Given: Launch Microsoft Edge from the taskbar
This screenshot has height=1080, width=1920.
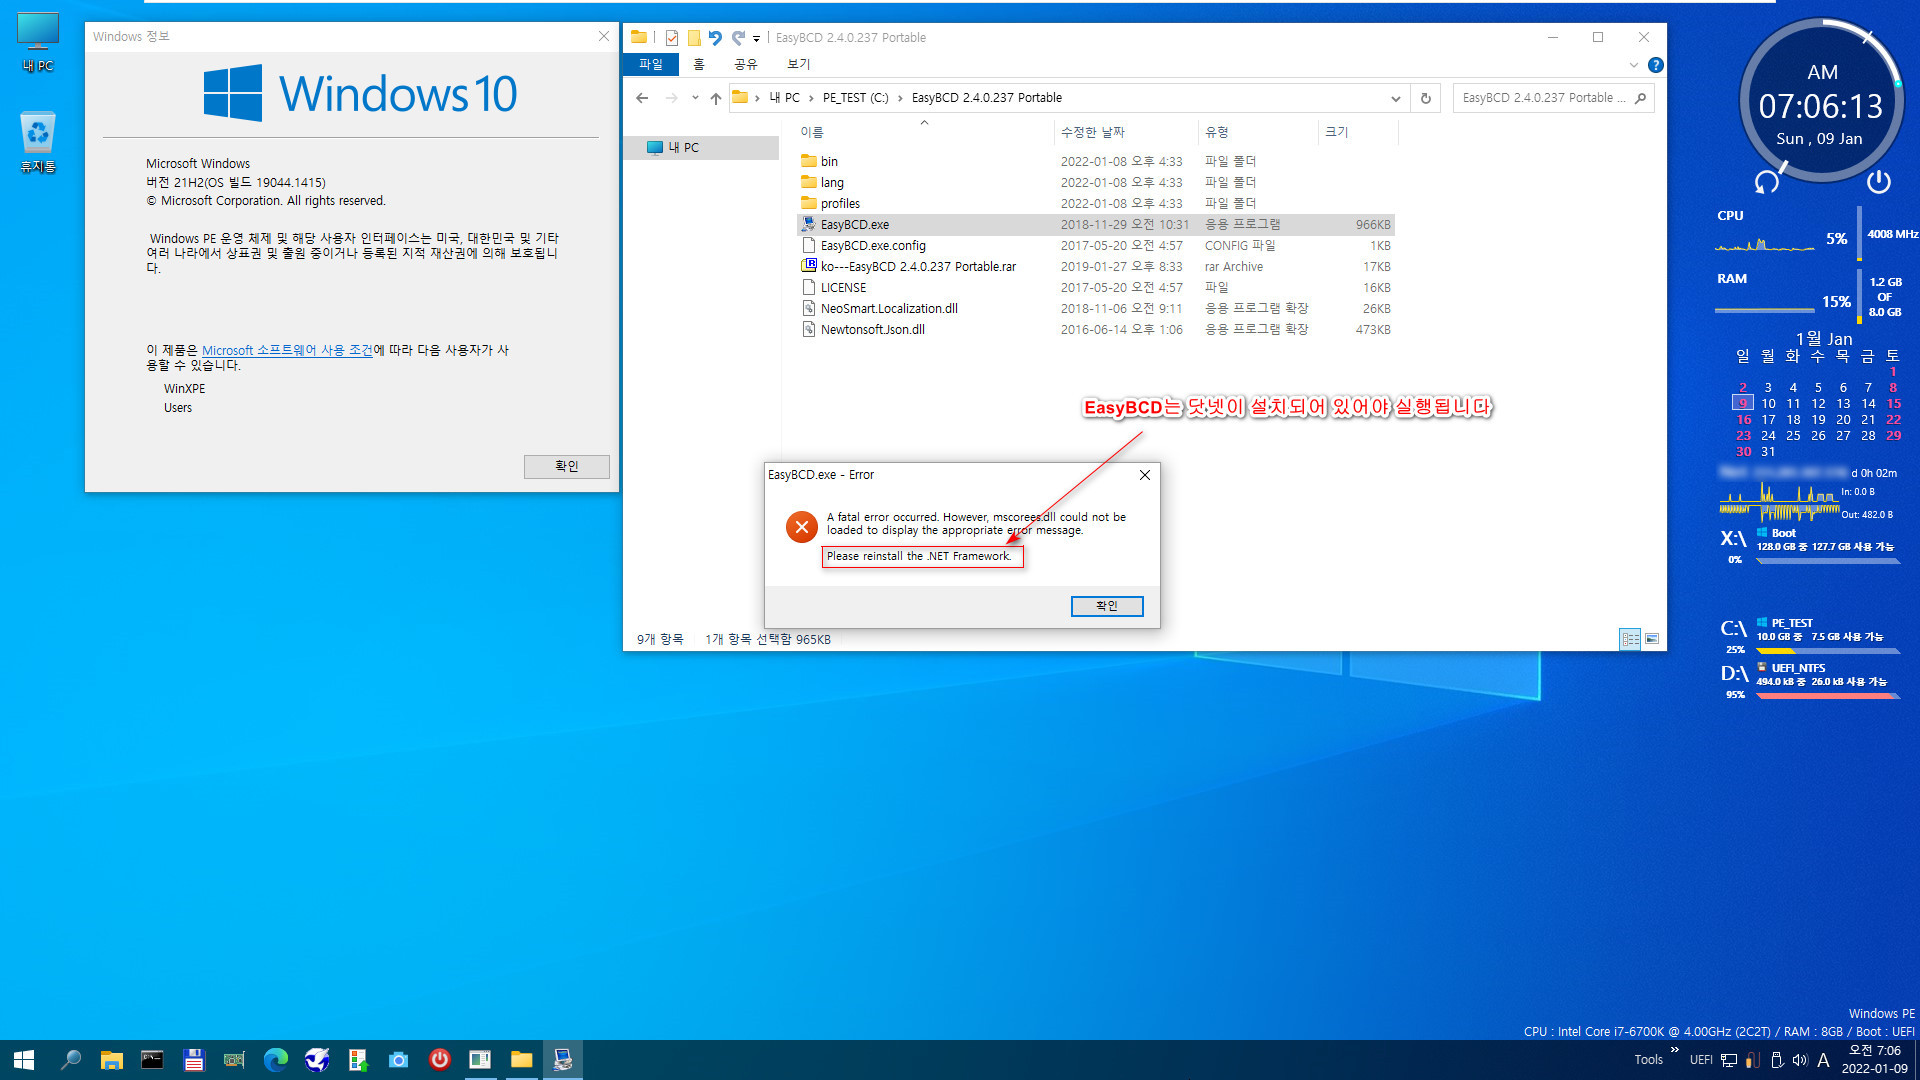Looking at the screenshot, I should coord(275,1060).
